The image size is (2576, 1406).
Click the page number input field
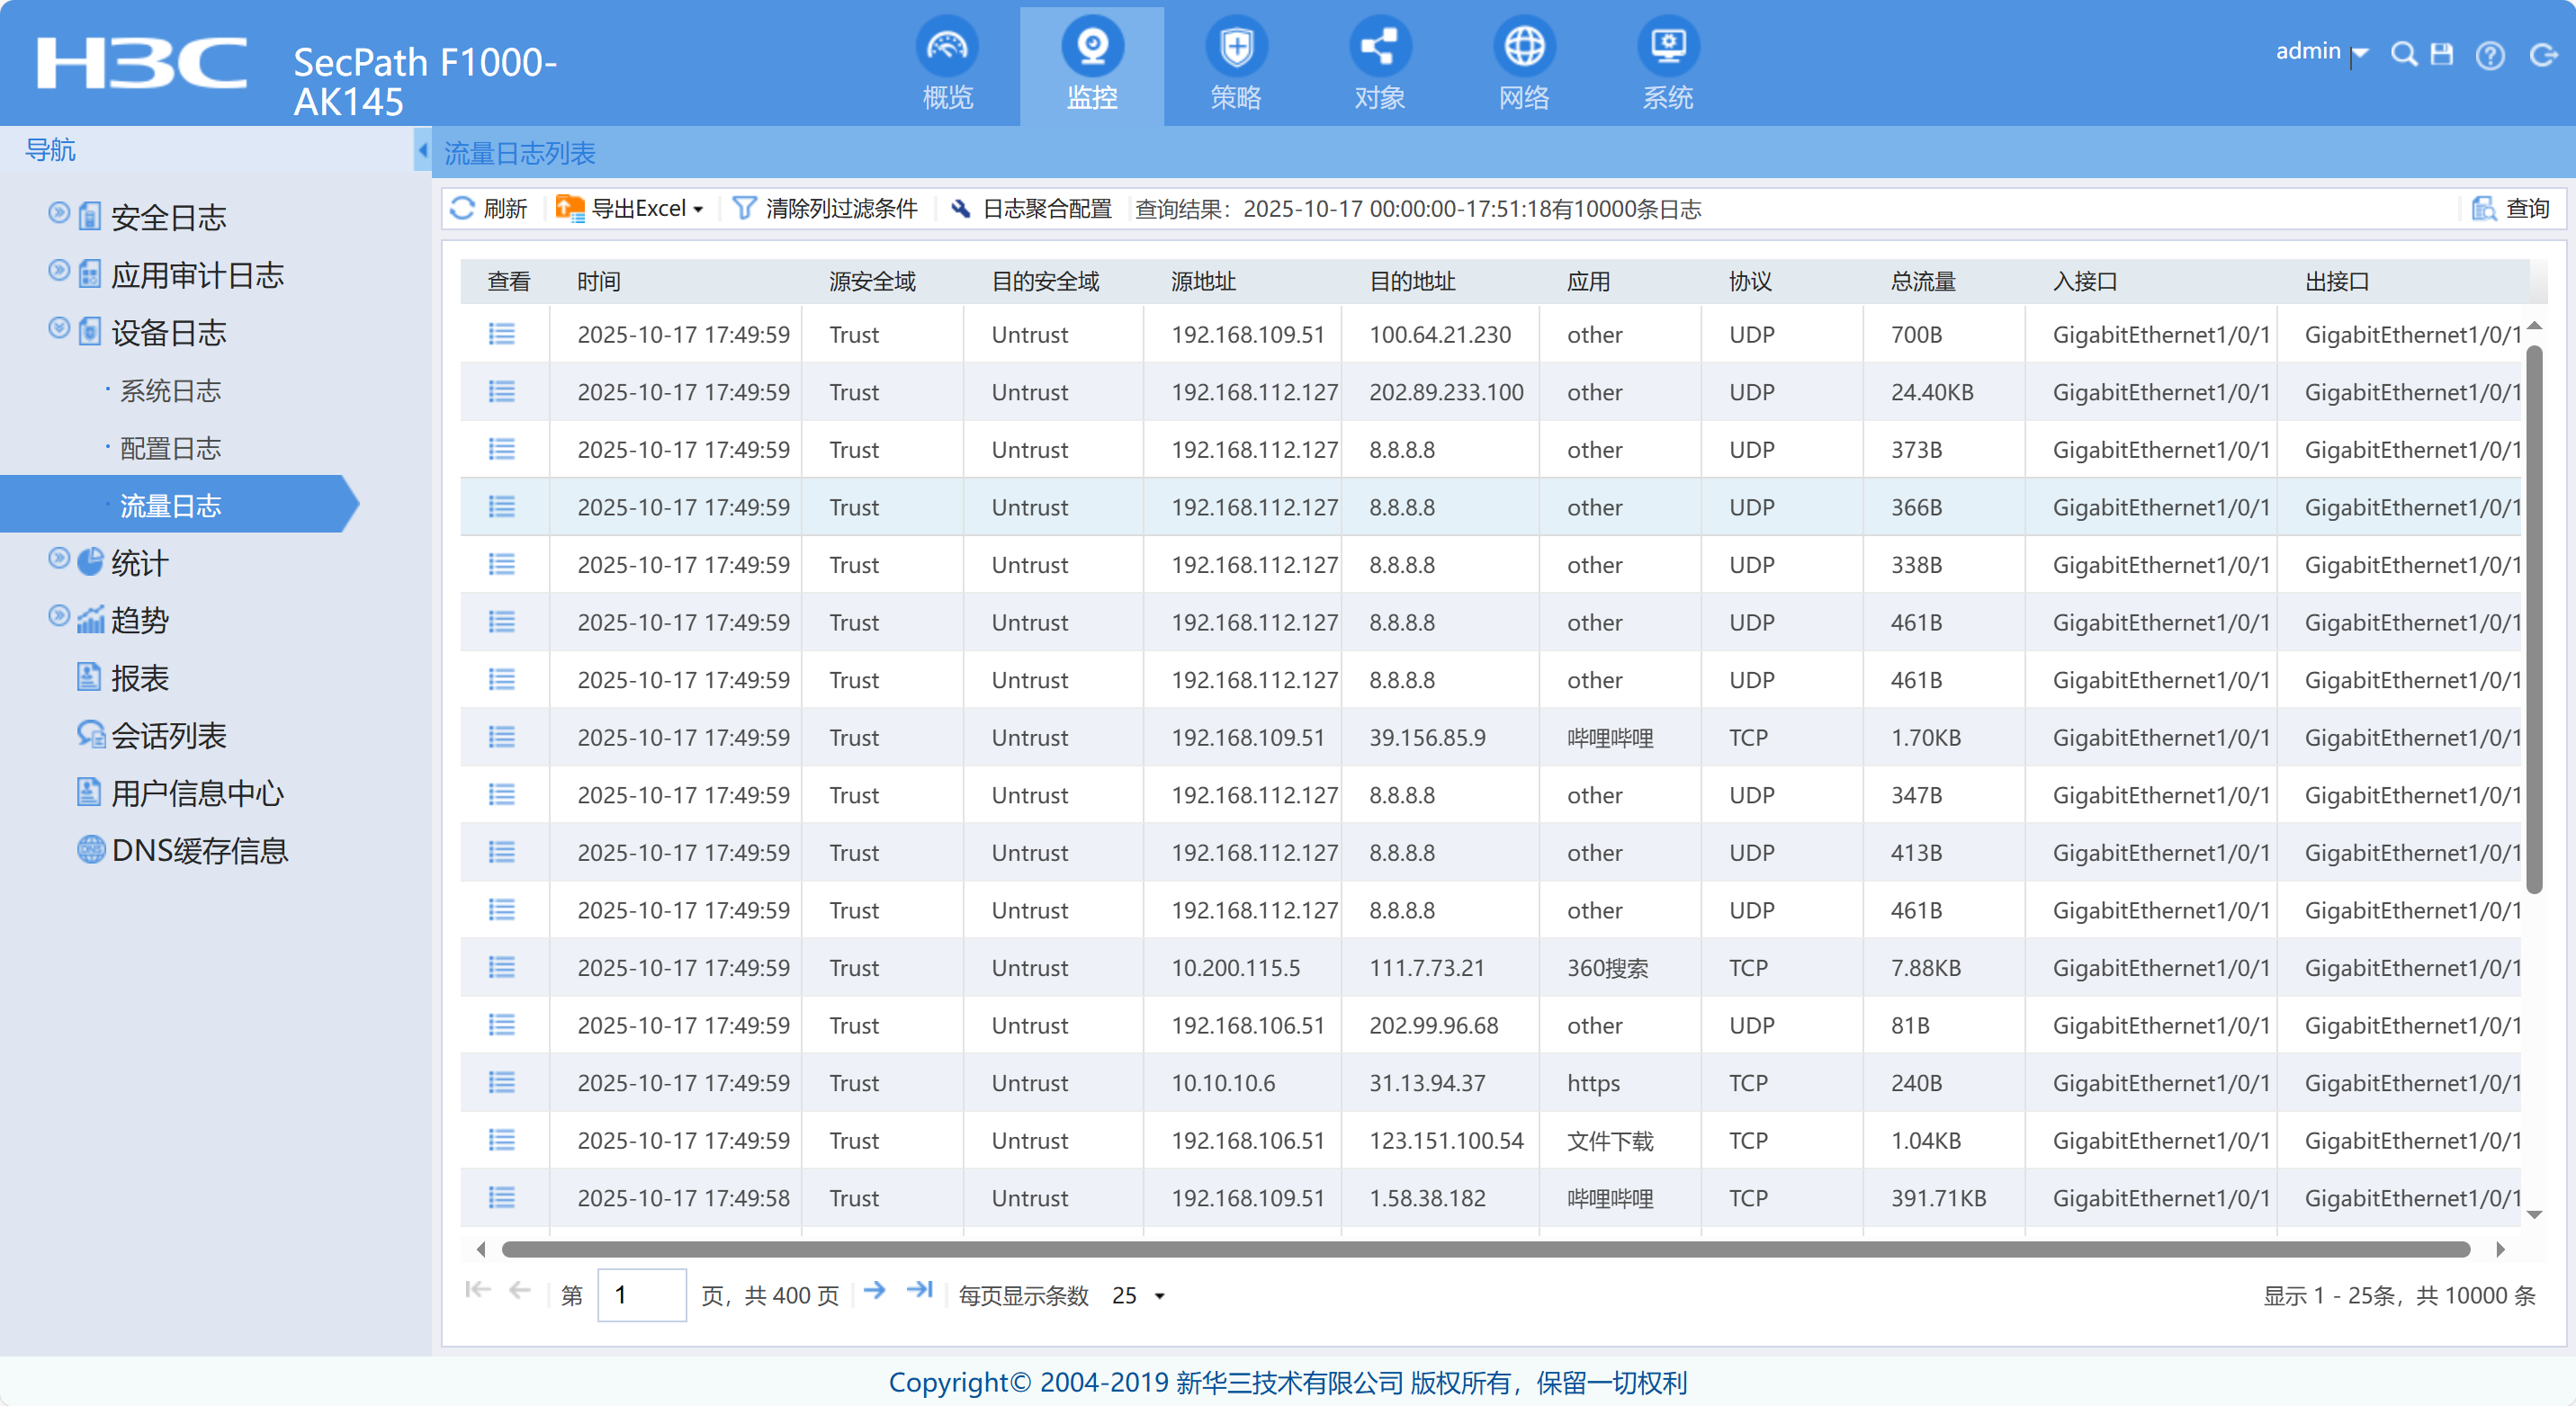tap(641, 1296)
